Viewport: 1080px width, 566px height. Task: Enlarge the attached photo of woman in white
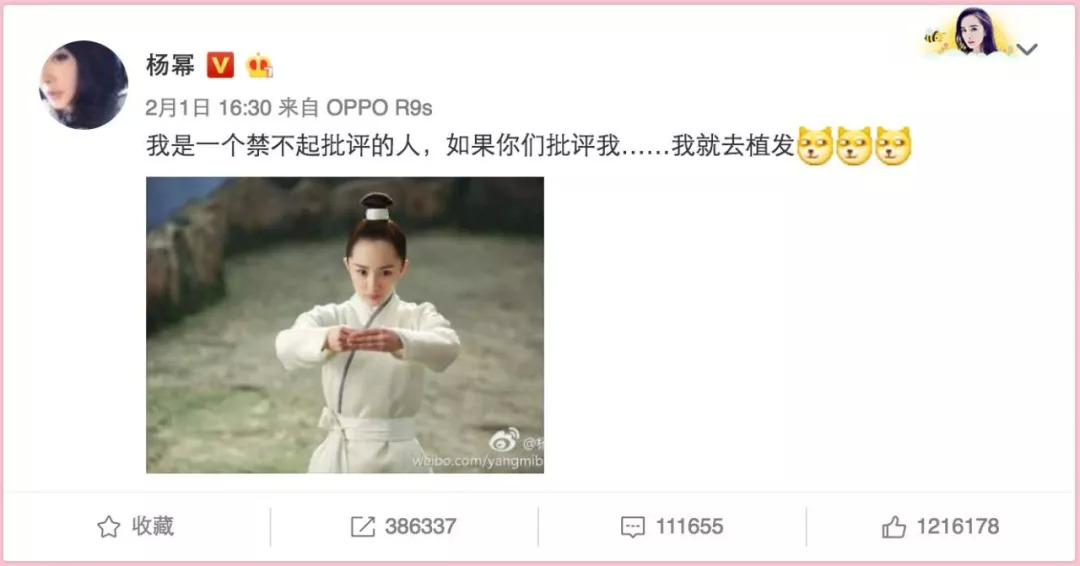point(345,325)
